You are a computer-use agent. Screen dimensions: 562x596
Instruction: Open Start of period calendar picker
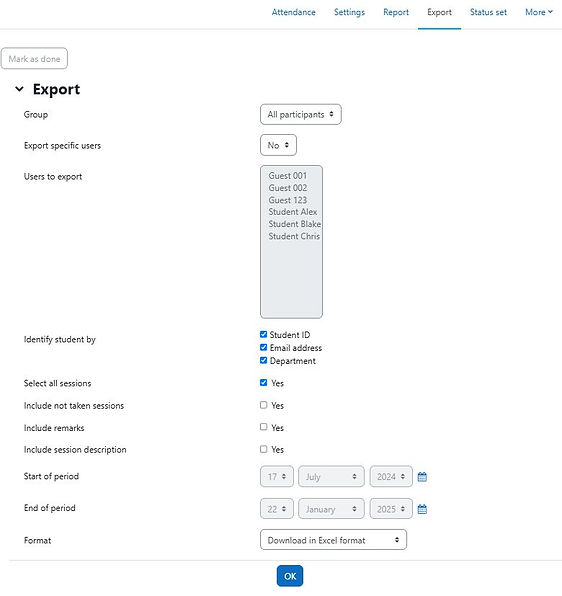click(x=422, y=477)
